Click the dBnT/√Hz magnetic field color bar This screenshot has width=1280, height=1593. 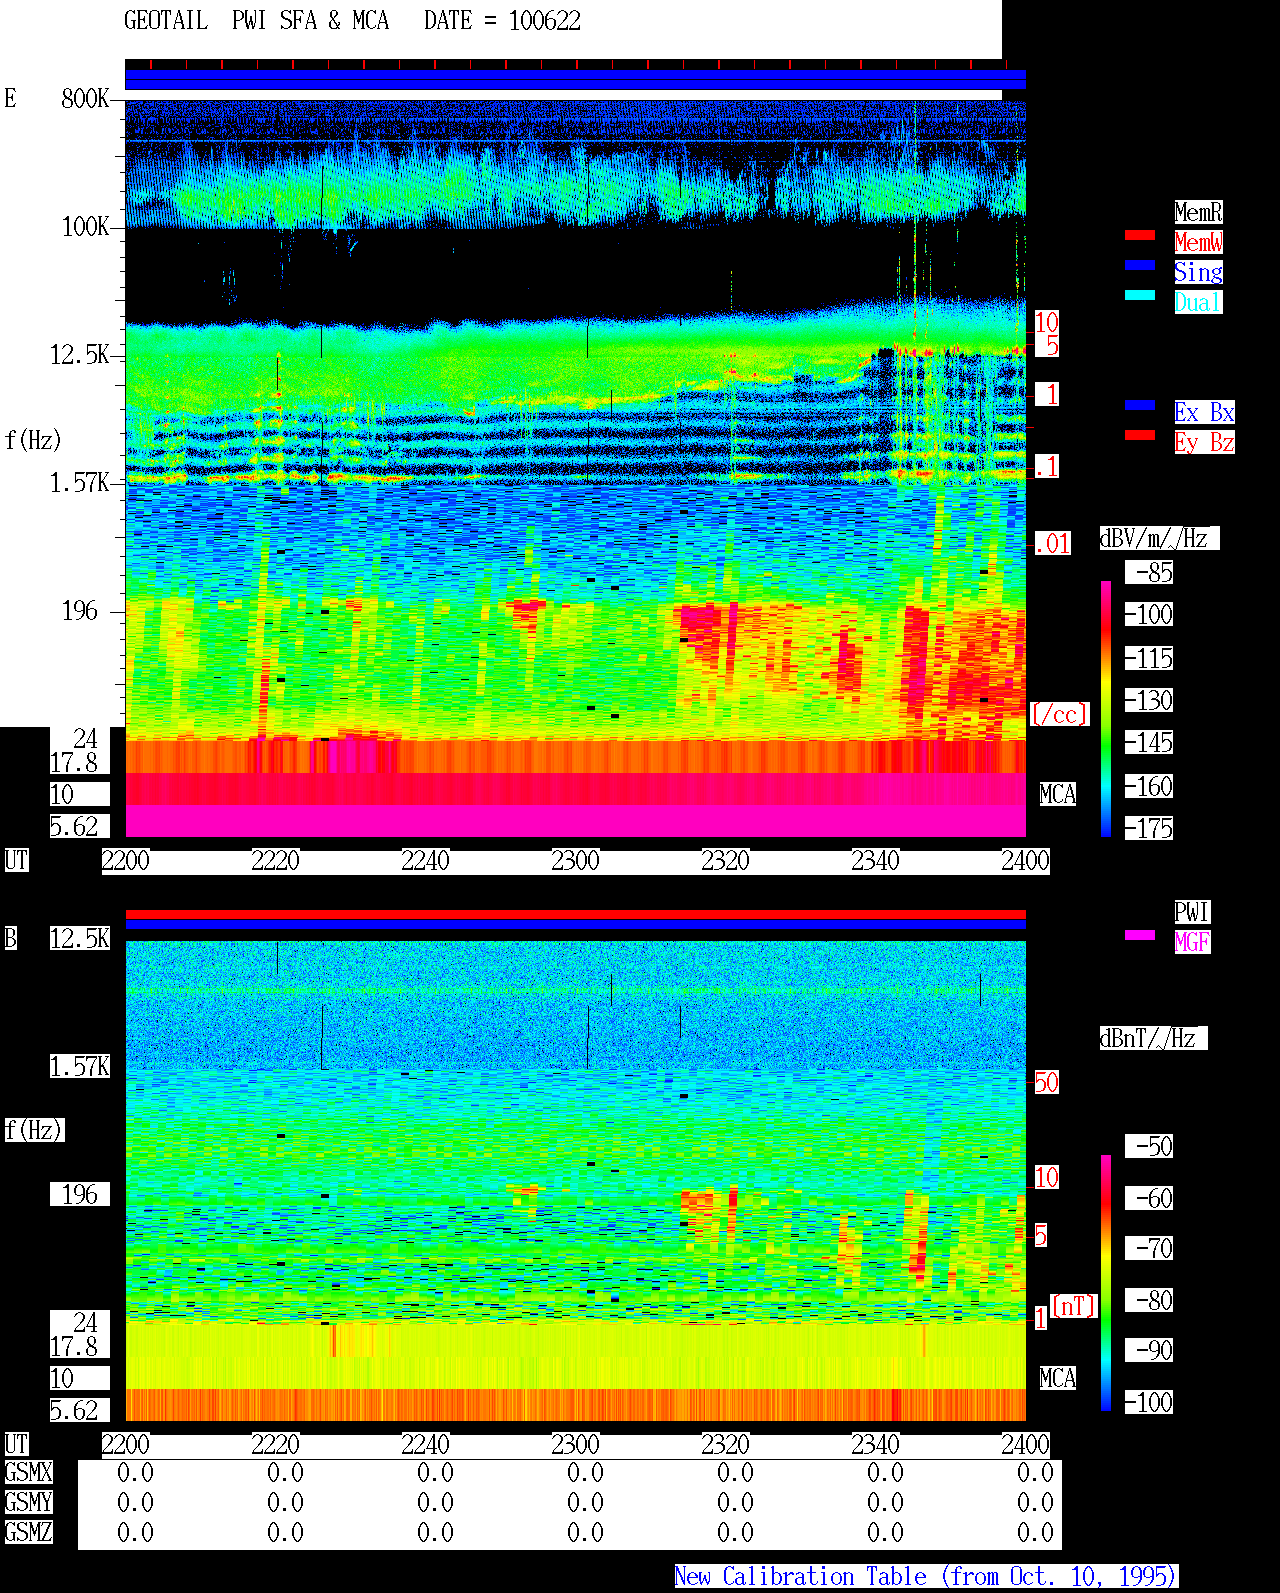pos(1106,1283)
